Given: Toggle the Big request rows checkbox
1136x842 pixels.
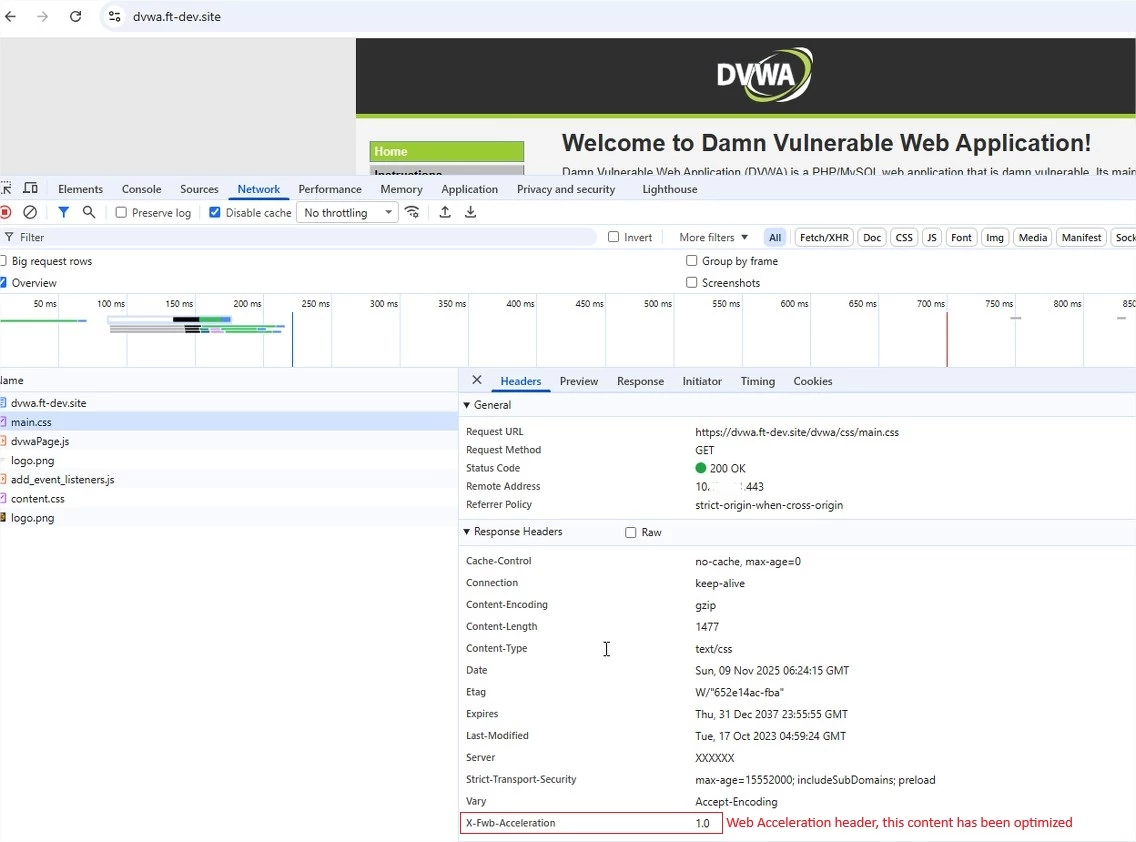Looking at the screenshot, I should pyautogui.click(x=3, y=261).
